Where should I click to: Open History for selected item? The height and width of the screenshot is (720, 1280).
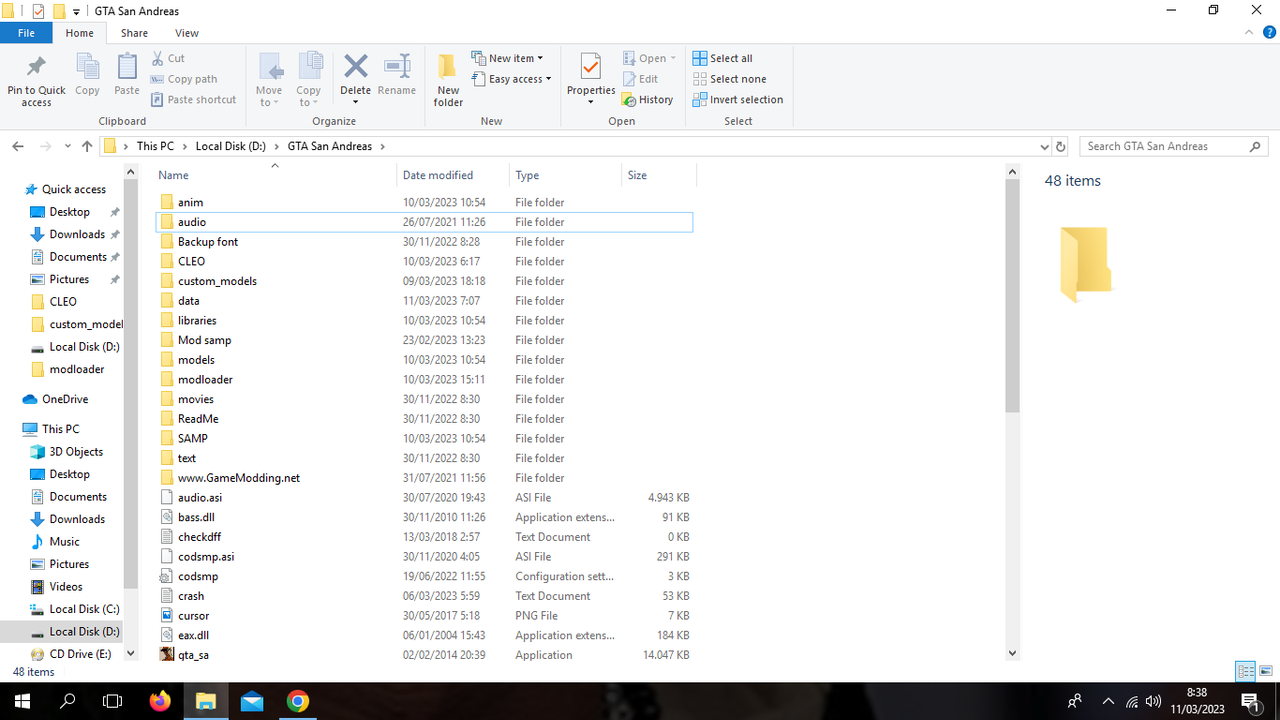coord(647,100)
